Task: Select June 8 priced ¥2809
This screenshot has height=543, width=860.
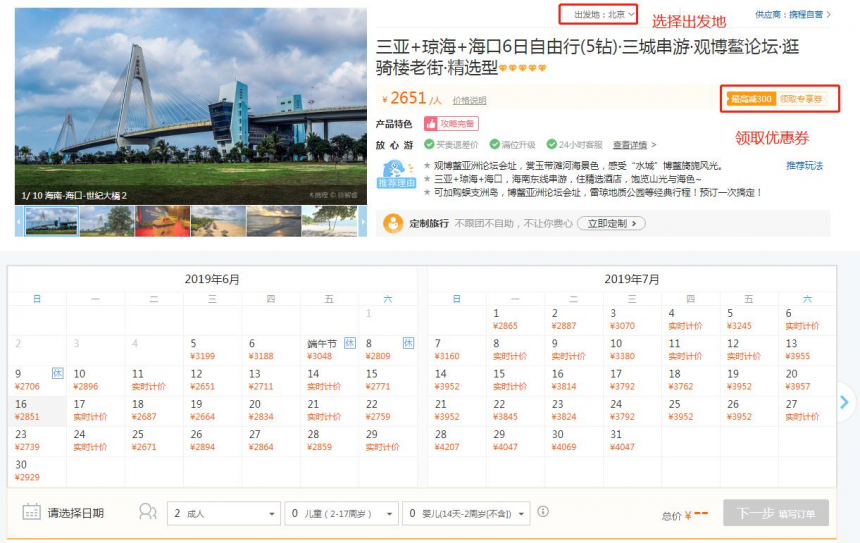Action: point(388,350)
